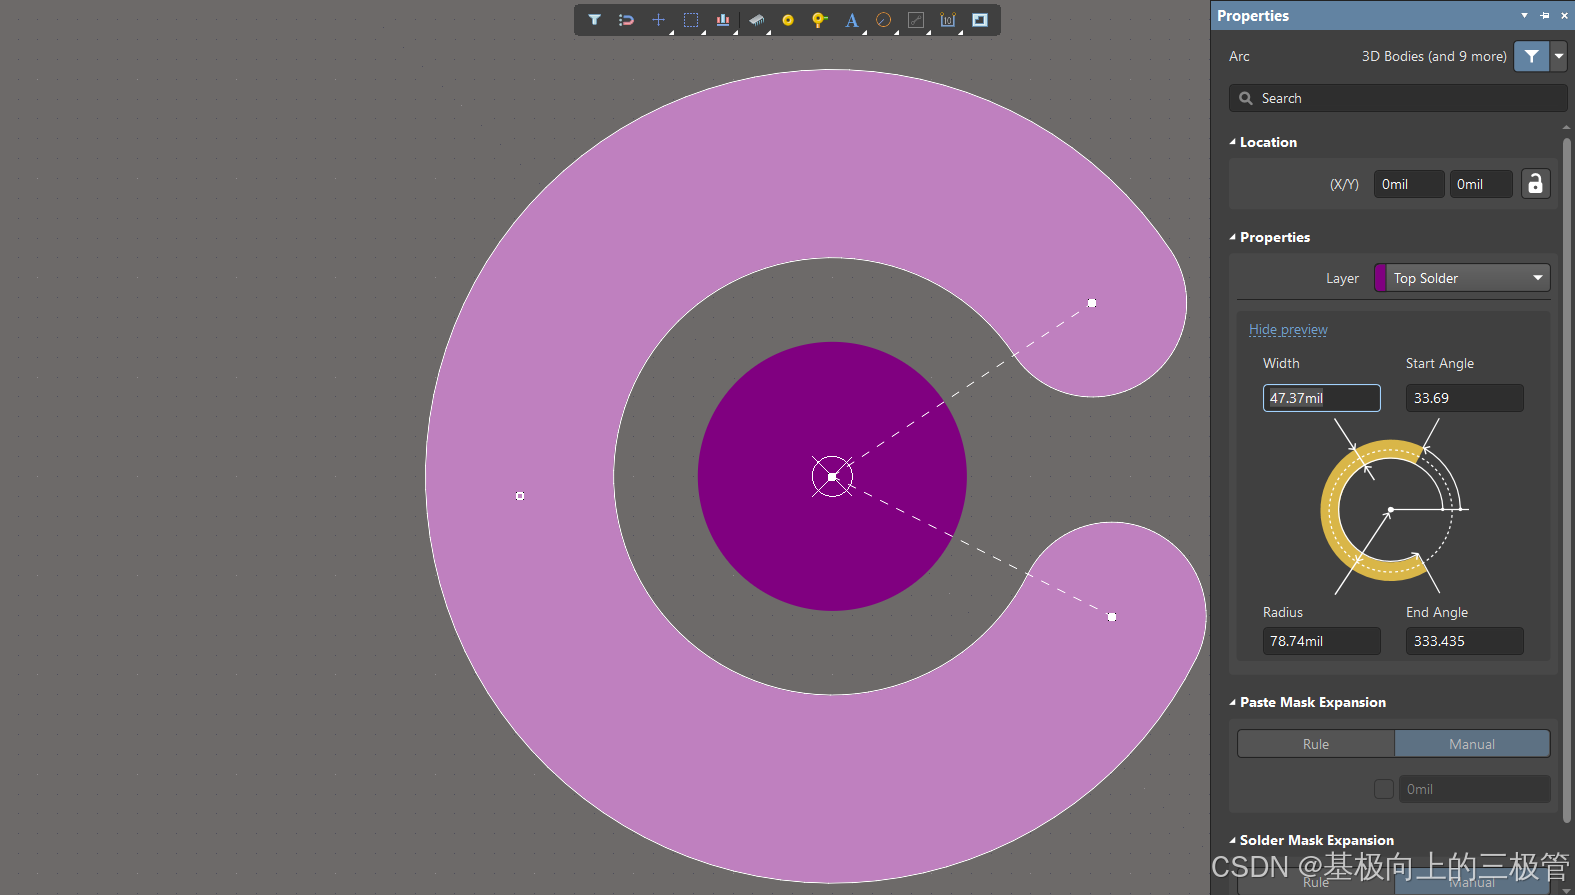Choose the dashed rectangle selection tool

coord(691,20)
